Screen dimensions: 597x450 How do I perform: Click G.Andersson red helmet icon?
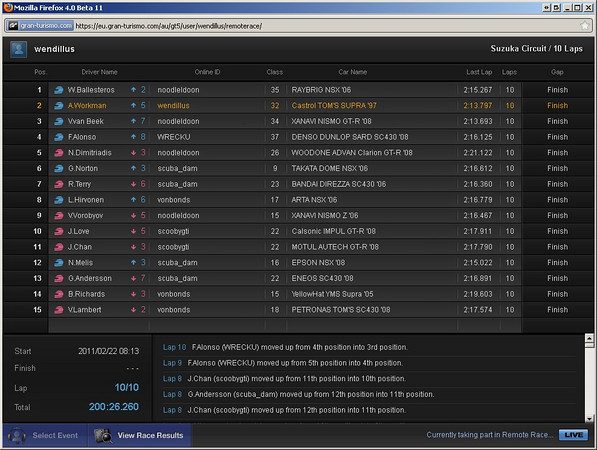point(59,279)
